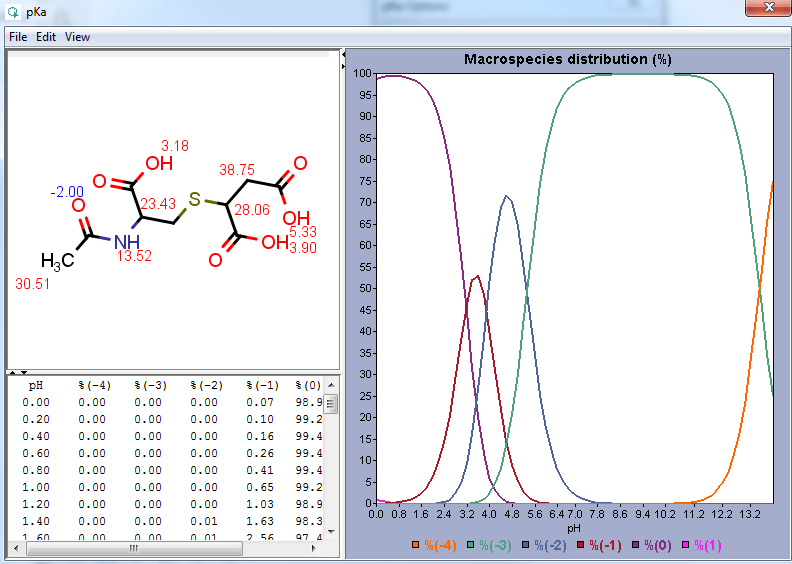
Task: Click the 0.07 value in %(-1) column
Action: pos(260,402)
